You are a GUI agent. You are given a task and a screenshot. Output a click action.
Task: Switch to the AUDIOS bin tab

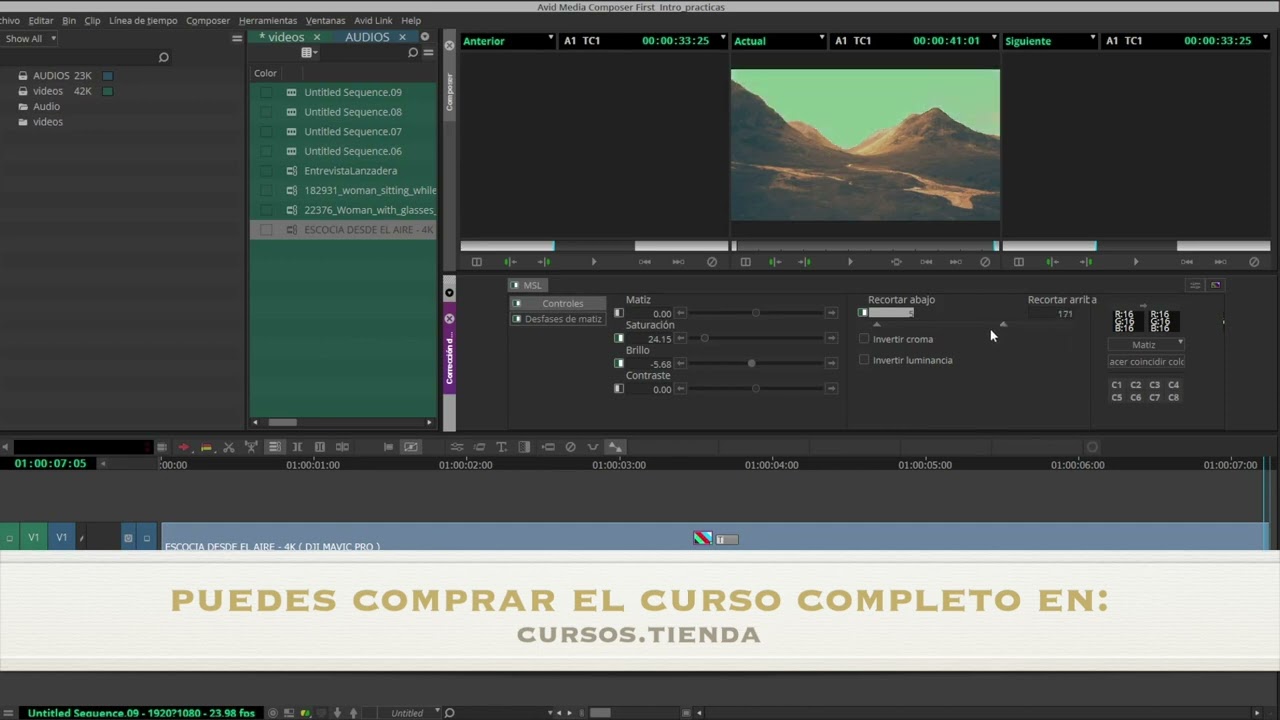367,37
